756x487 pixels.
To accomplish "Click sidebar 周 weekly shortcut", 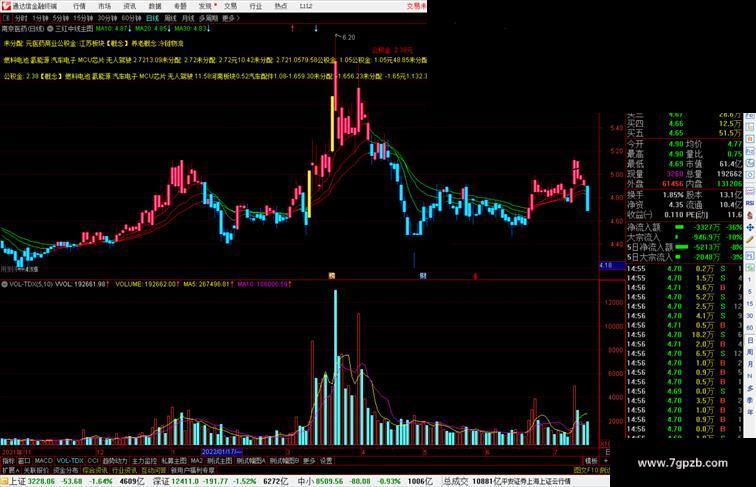I will click(750, 352).
